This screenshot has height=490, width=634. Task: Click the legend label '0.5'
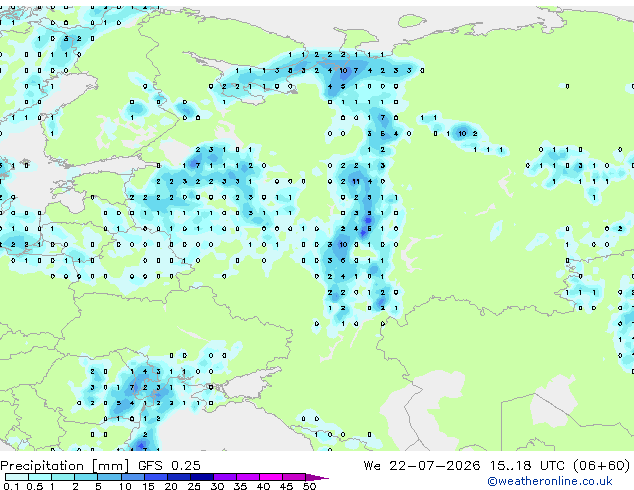34,486
